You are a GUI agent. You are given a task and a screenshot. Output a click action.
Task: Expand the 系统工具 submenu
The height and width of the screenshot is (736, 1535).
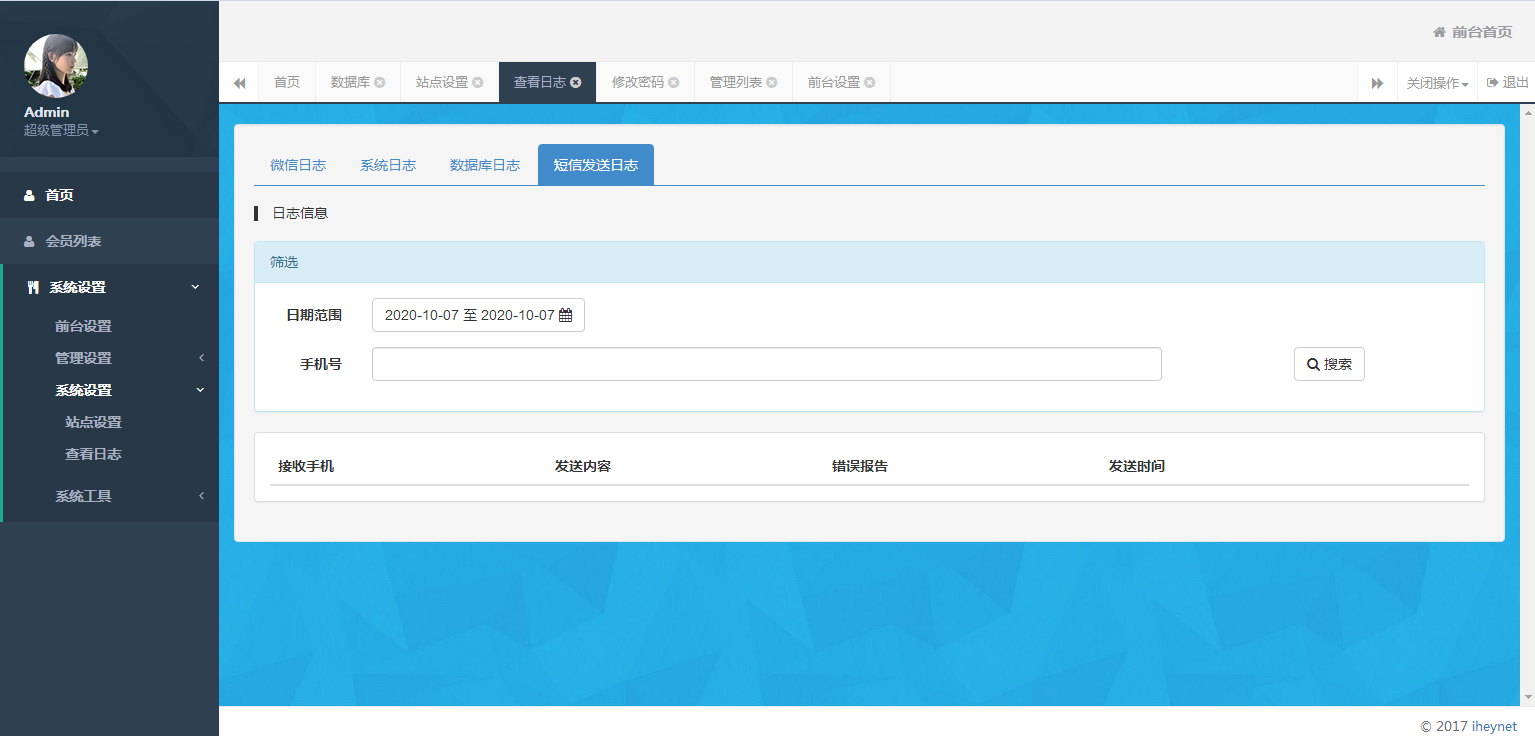click(x=82, y=495)
